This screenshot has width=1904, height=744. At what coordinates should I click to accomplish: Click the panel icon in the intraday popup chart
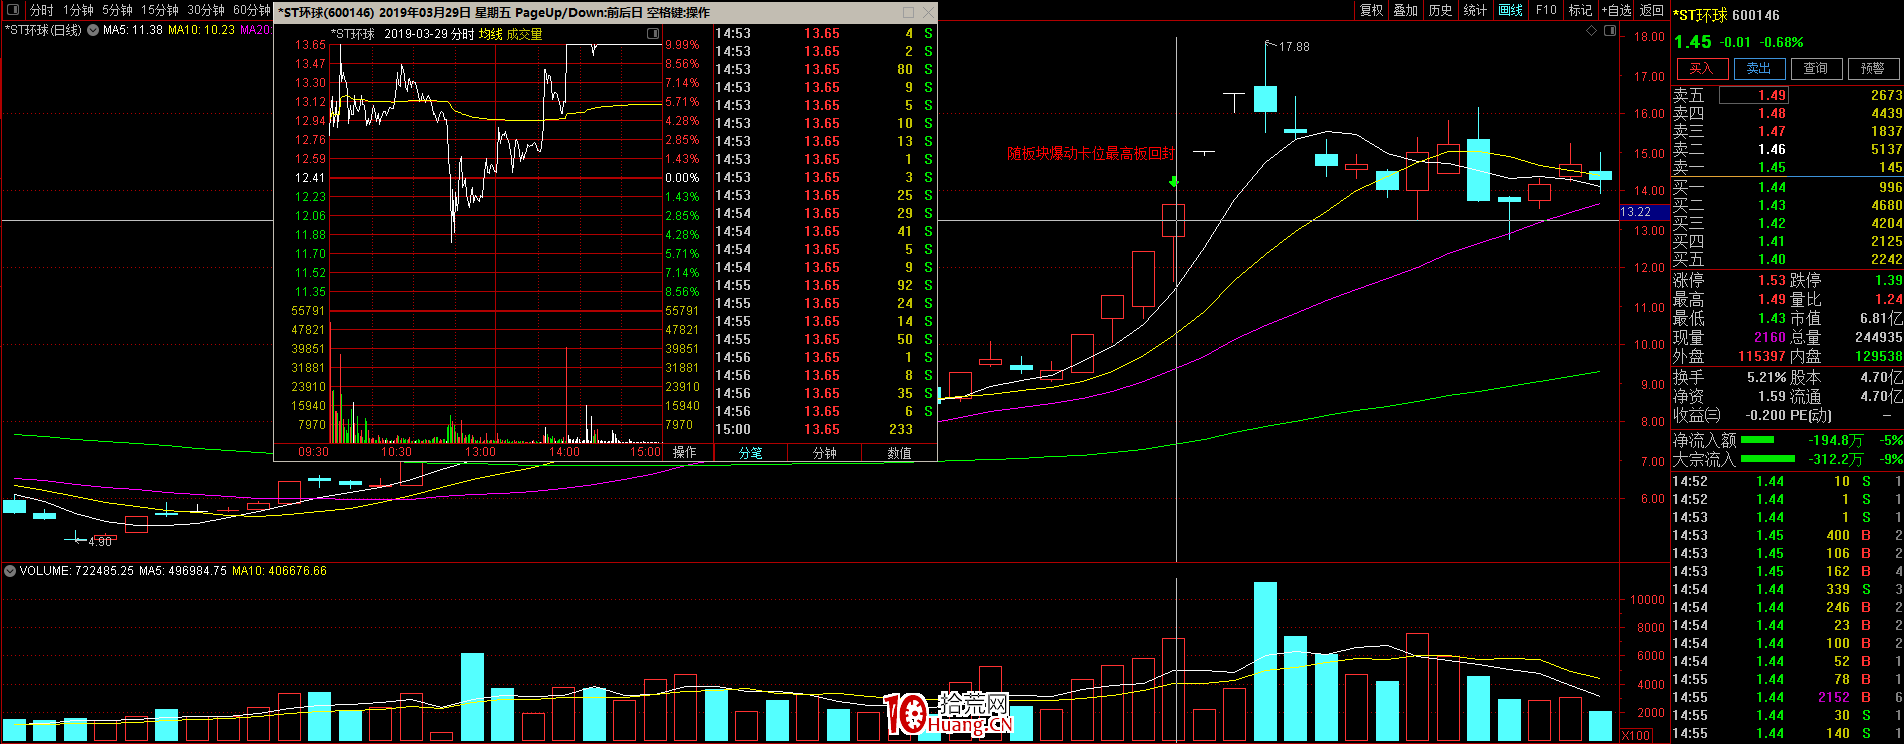coord(653,33)
